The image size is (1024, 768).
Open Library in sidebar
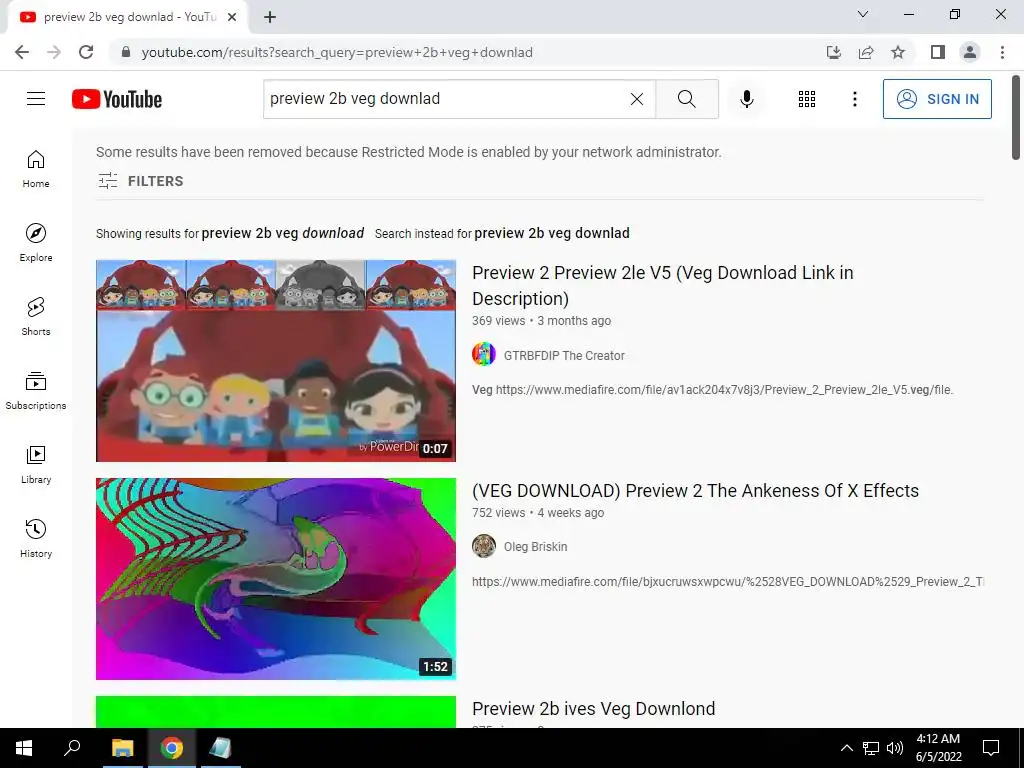click(x=36, y=464)
